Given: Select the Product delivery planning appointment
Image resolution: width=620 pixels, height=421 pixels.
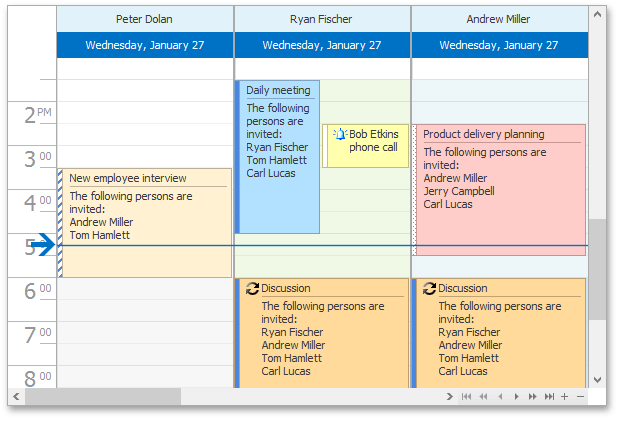Looking at the screenshot, I should coord(499,190).
